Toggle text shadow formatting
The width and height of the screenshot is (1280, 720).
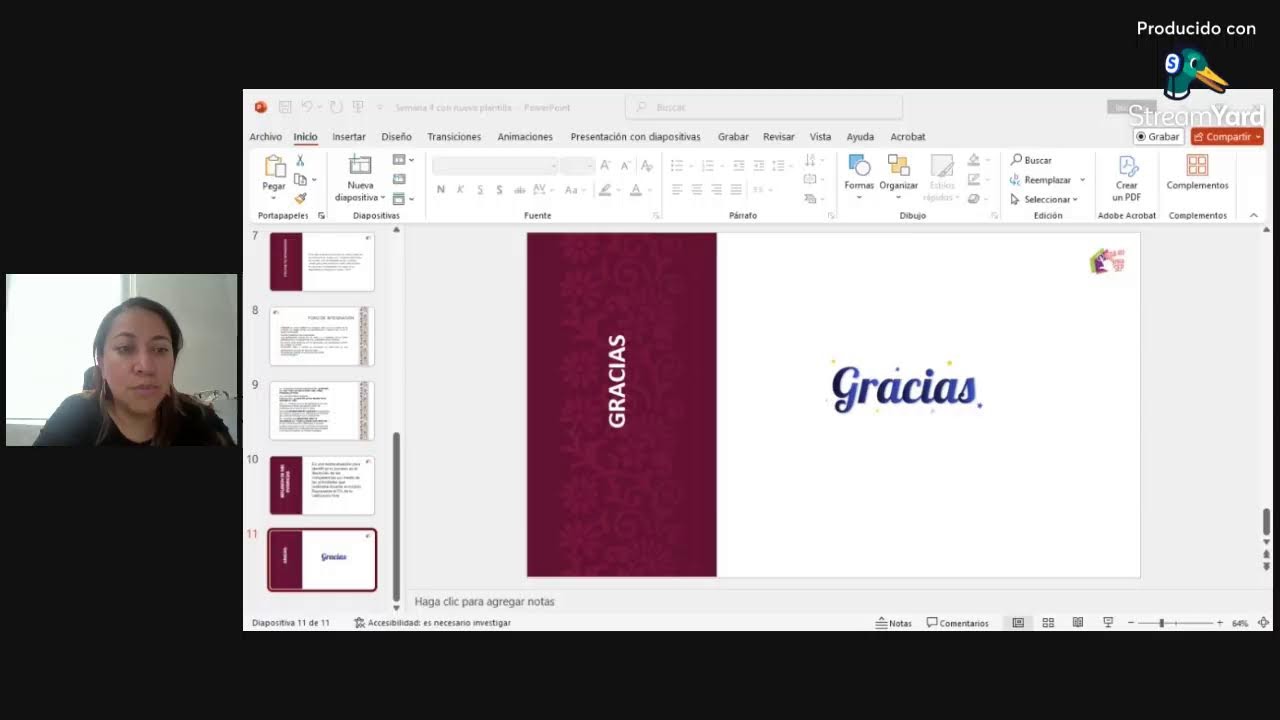tap(499, 189)
